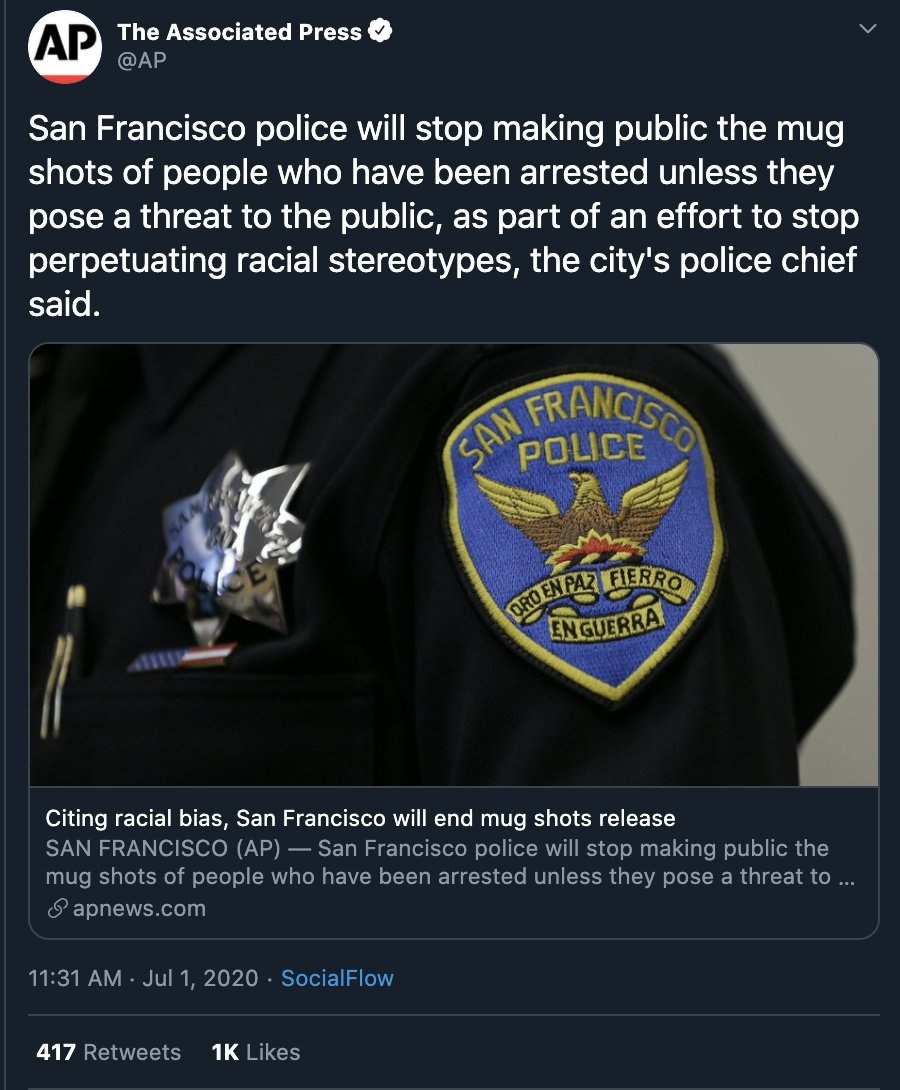The width and height of the screenshot is (900, 1090).
Task: Click the chain link icon beside apnews.com
Action: coord(57,909)
